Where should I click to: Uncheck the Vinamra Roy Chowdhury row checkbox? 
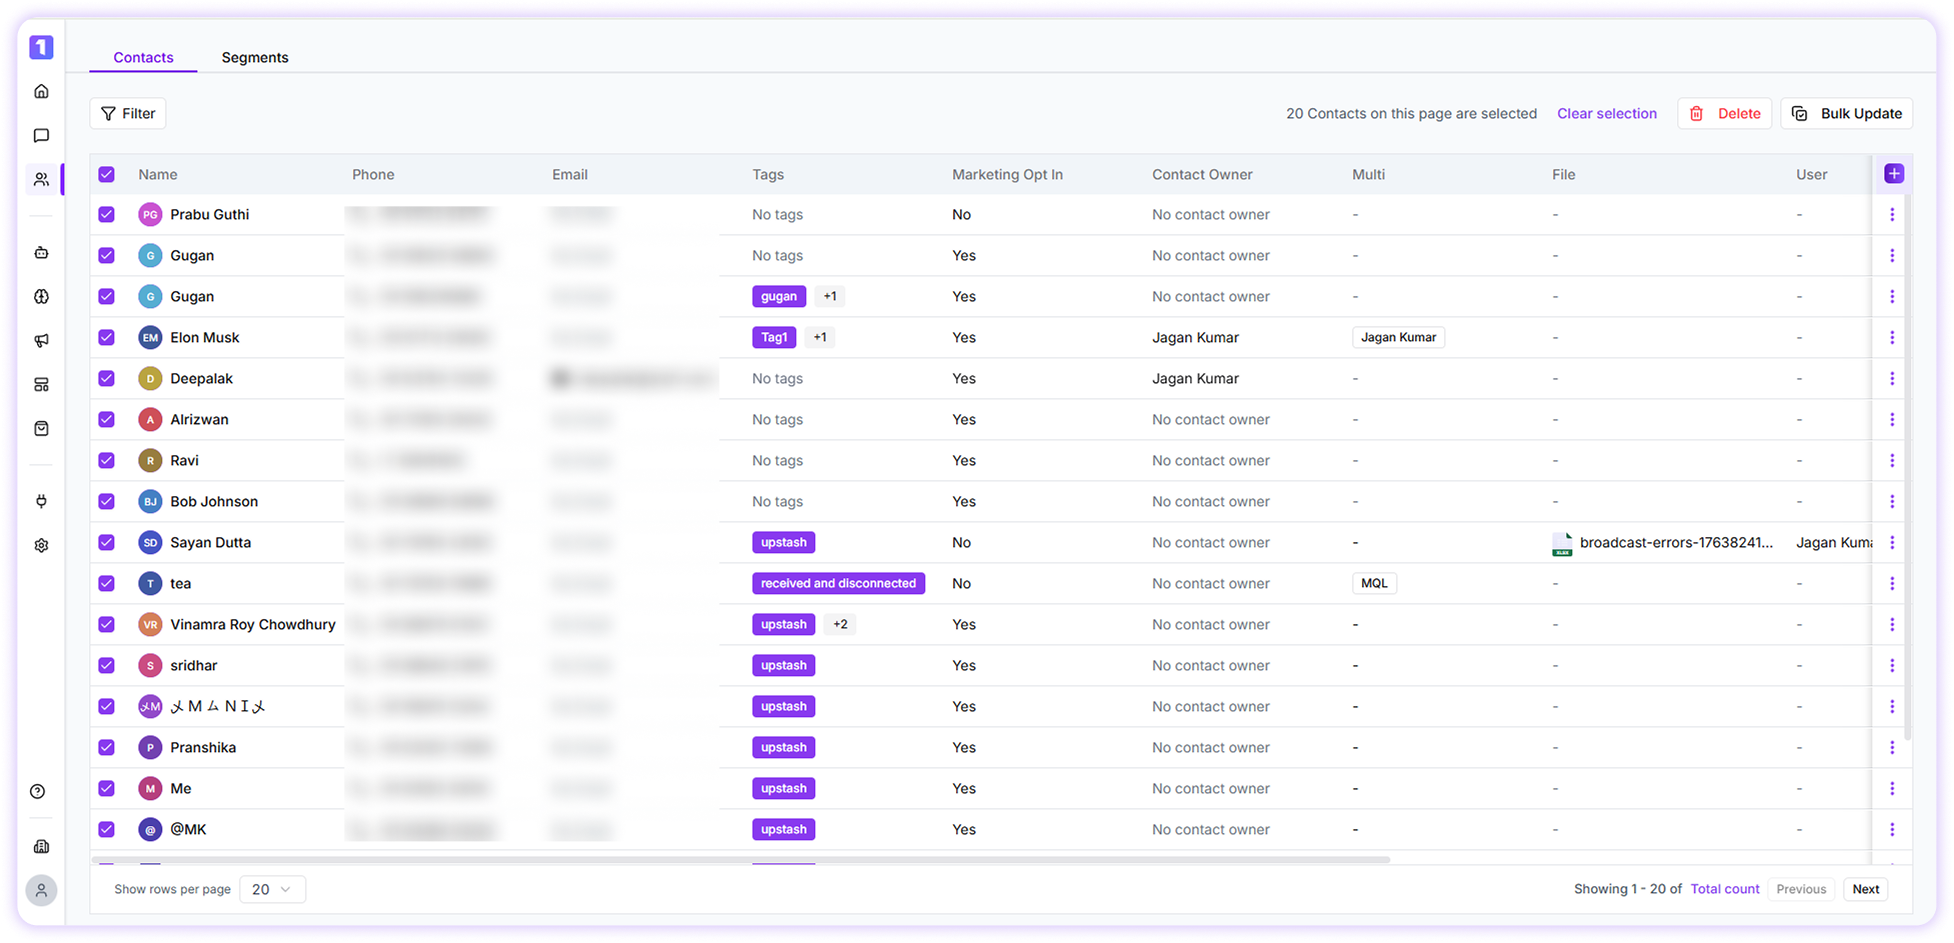(106, 624)
